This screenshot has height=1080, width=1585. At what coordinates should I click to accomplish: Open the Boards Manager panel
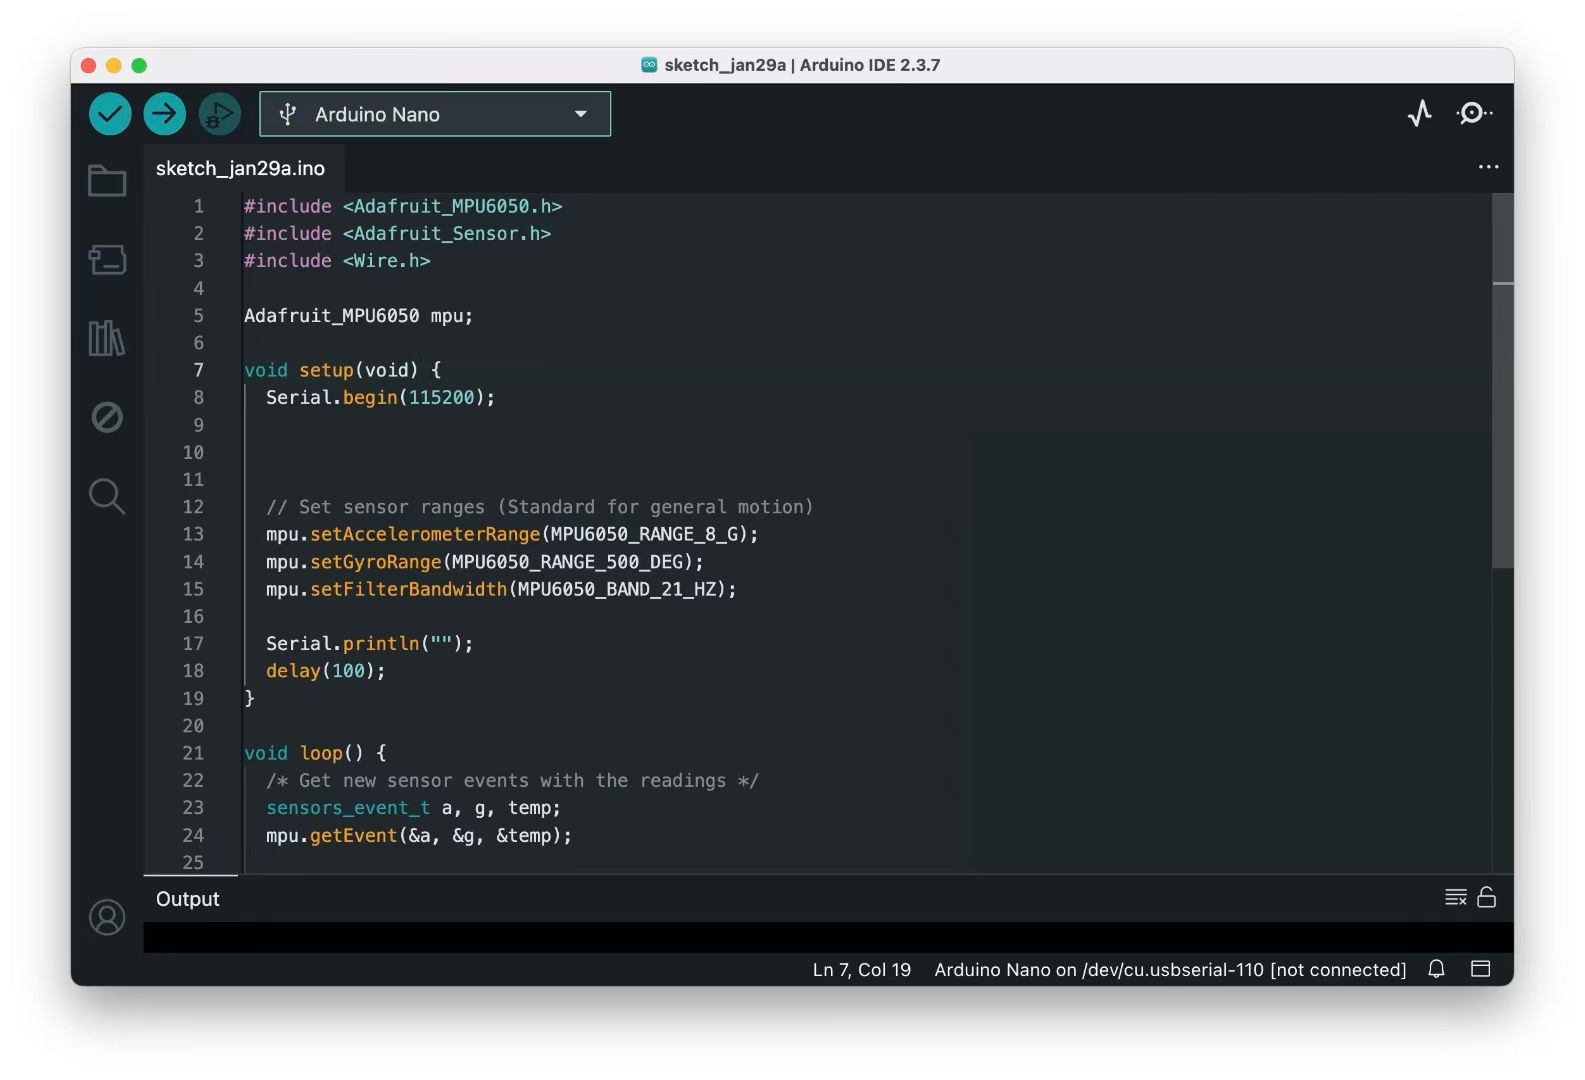tap(107, 260)
